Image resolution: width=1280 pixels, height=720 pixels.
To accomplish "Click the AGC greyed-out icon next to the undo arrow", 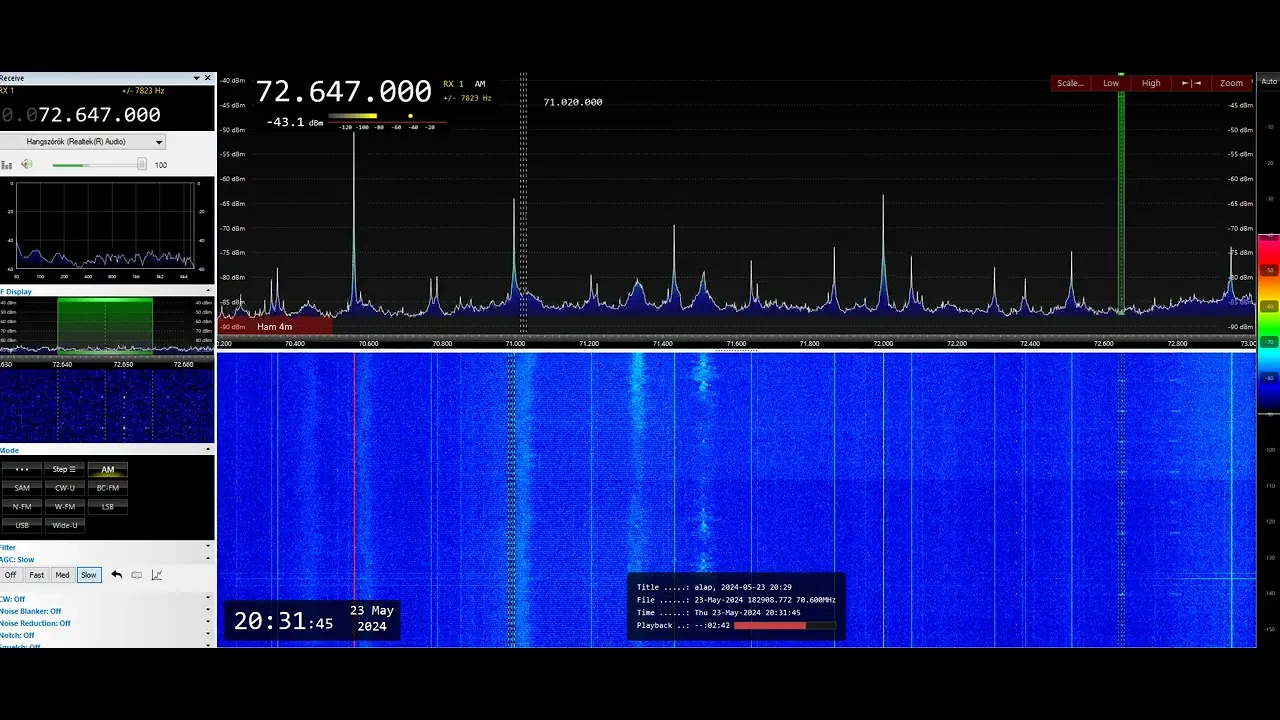I will point(136,575).
